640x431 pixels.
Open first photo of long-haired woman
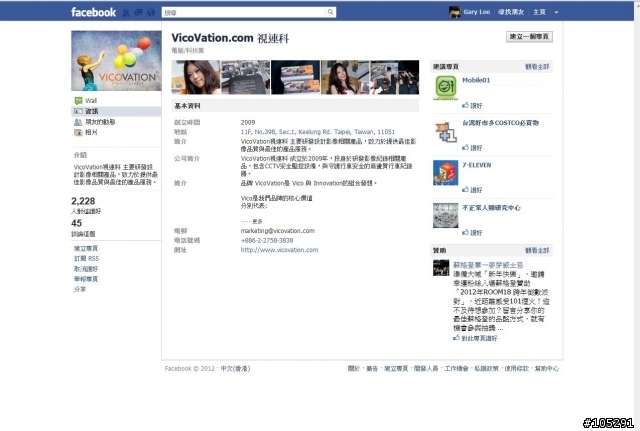[196, 77]
